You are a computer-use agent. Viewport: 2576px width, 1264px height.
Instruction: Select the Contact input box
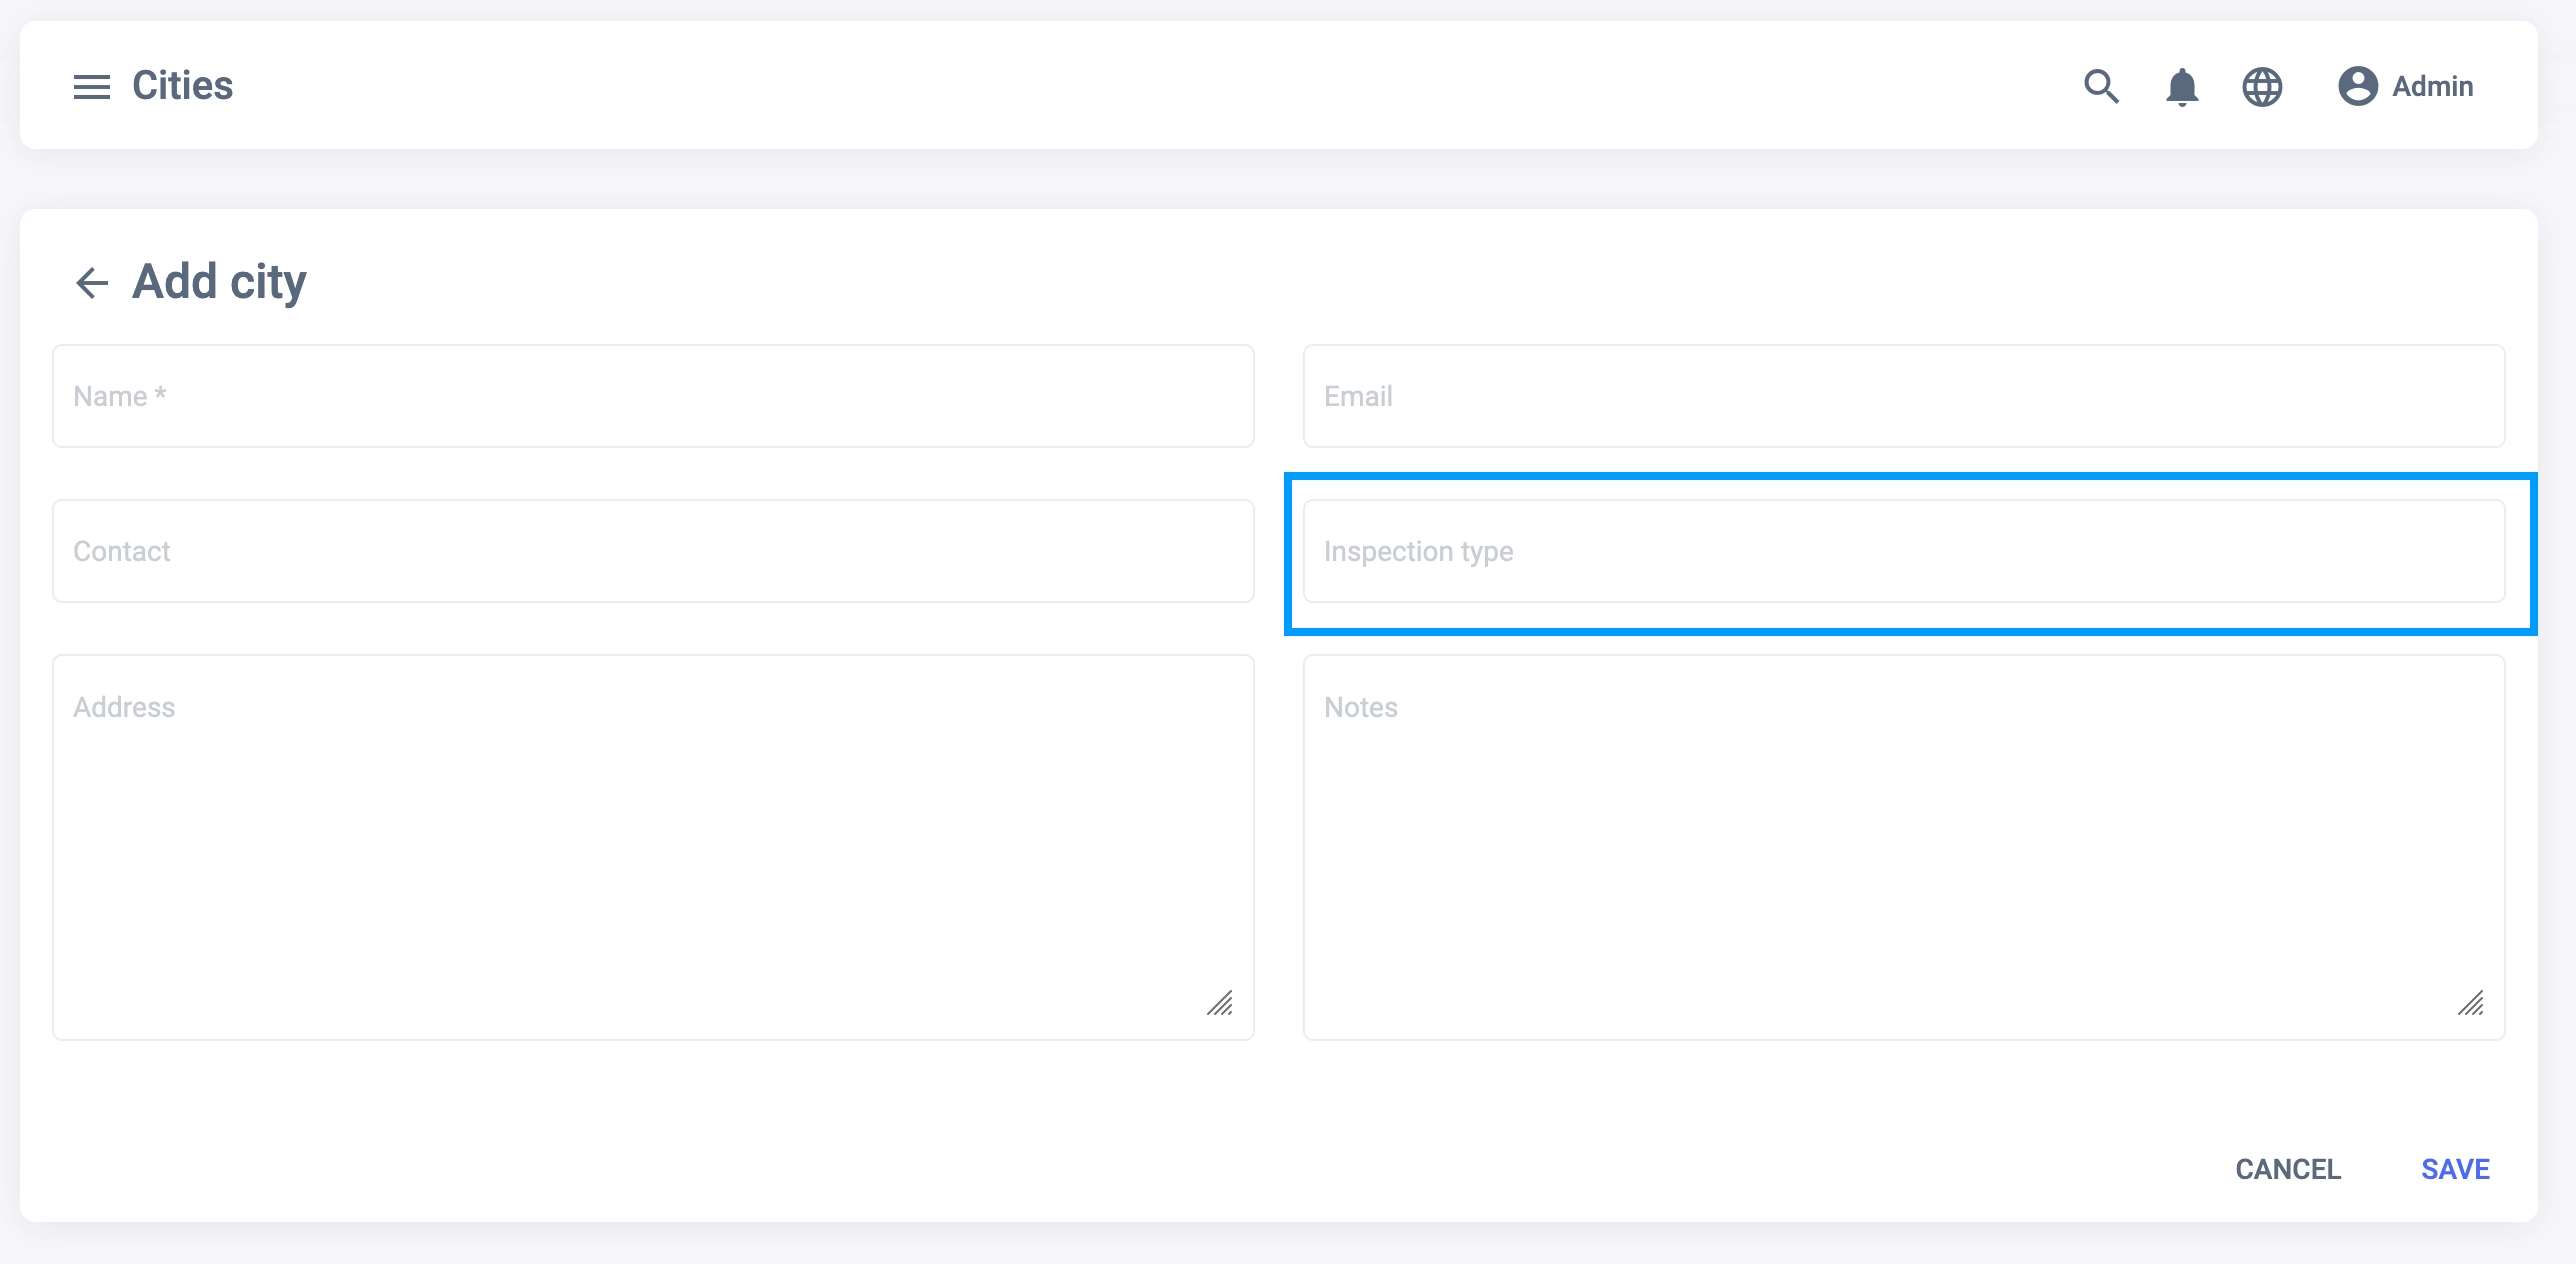(x=652, y=551)
